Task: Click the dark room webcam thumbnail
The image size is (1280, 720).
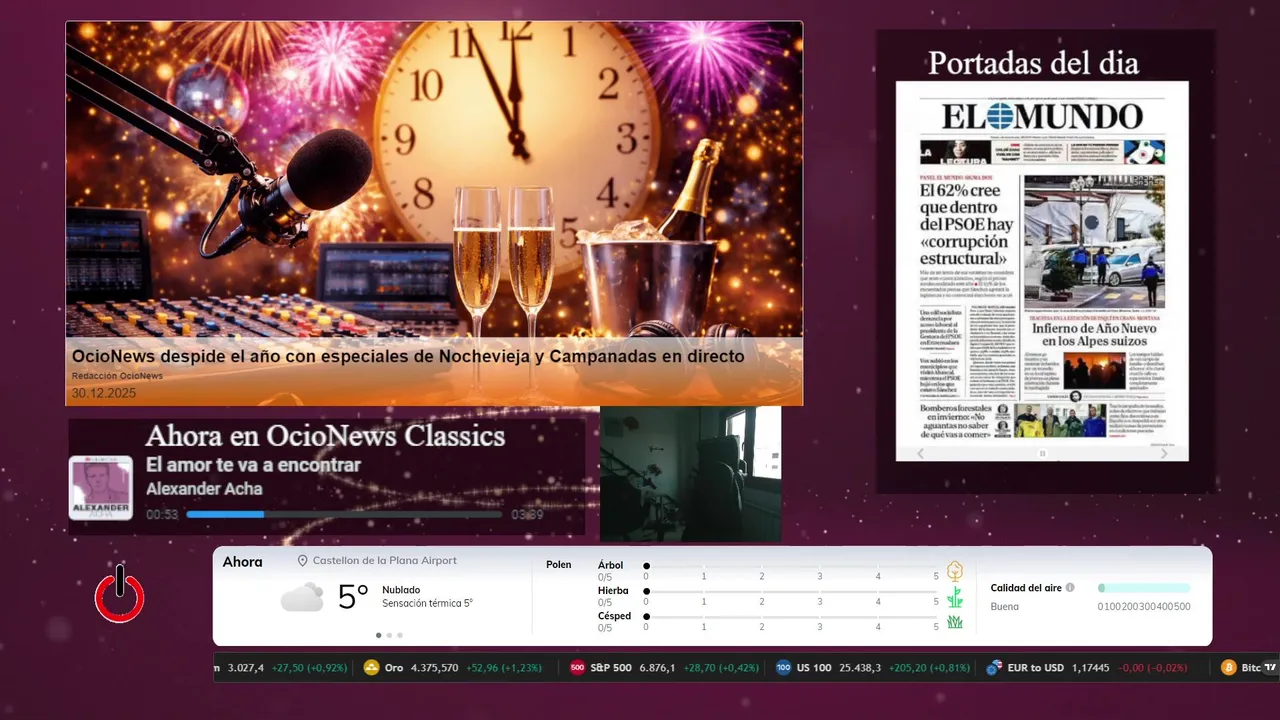Action: pyautogui.click(x=690, y=474)
